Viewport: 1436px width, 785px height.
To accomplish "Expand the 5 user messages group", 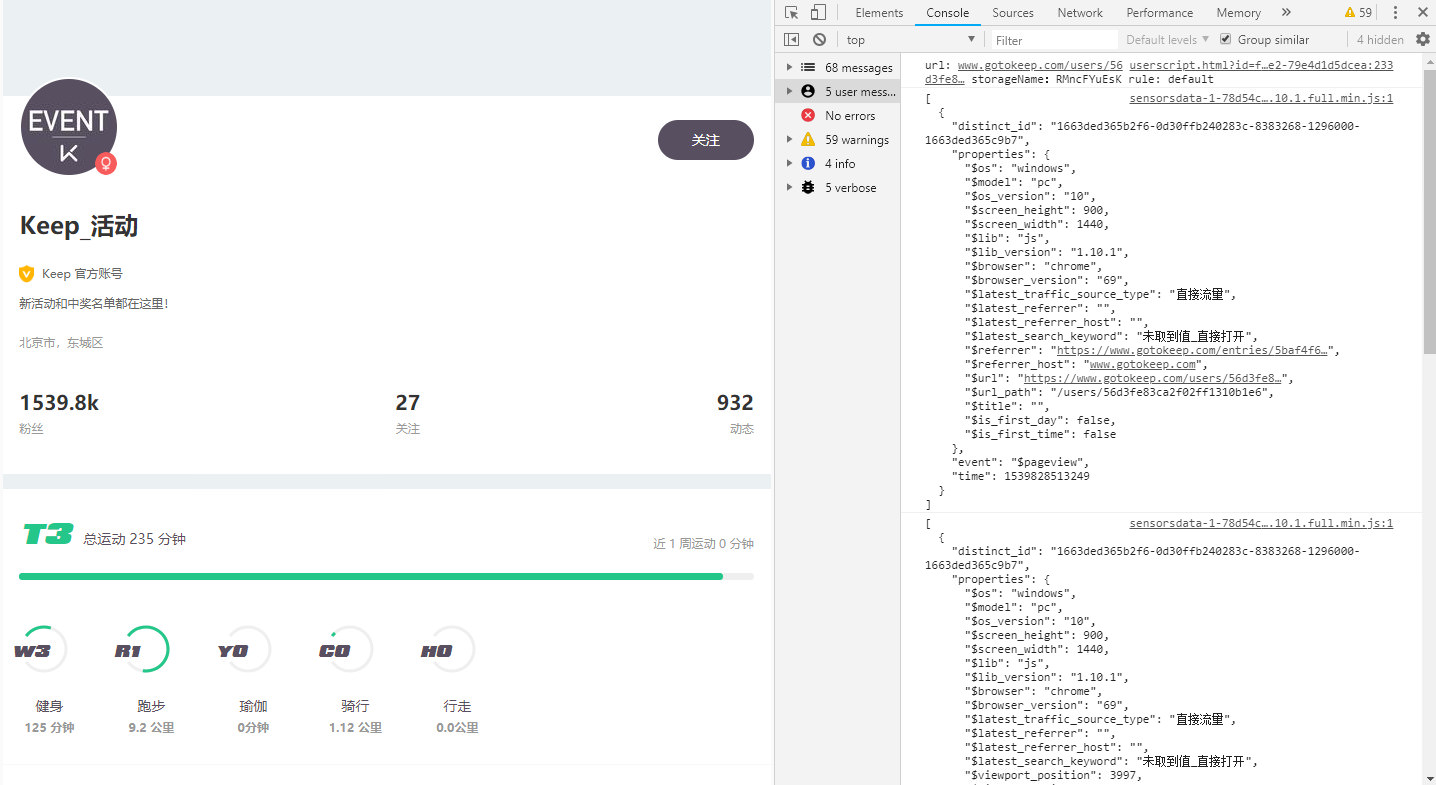I will pos(789,91).
